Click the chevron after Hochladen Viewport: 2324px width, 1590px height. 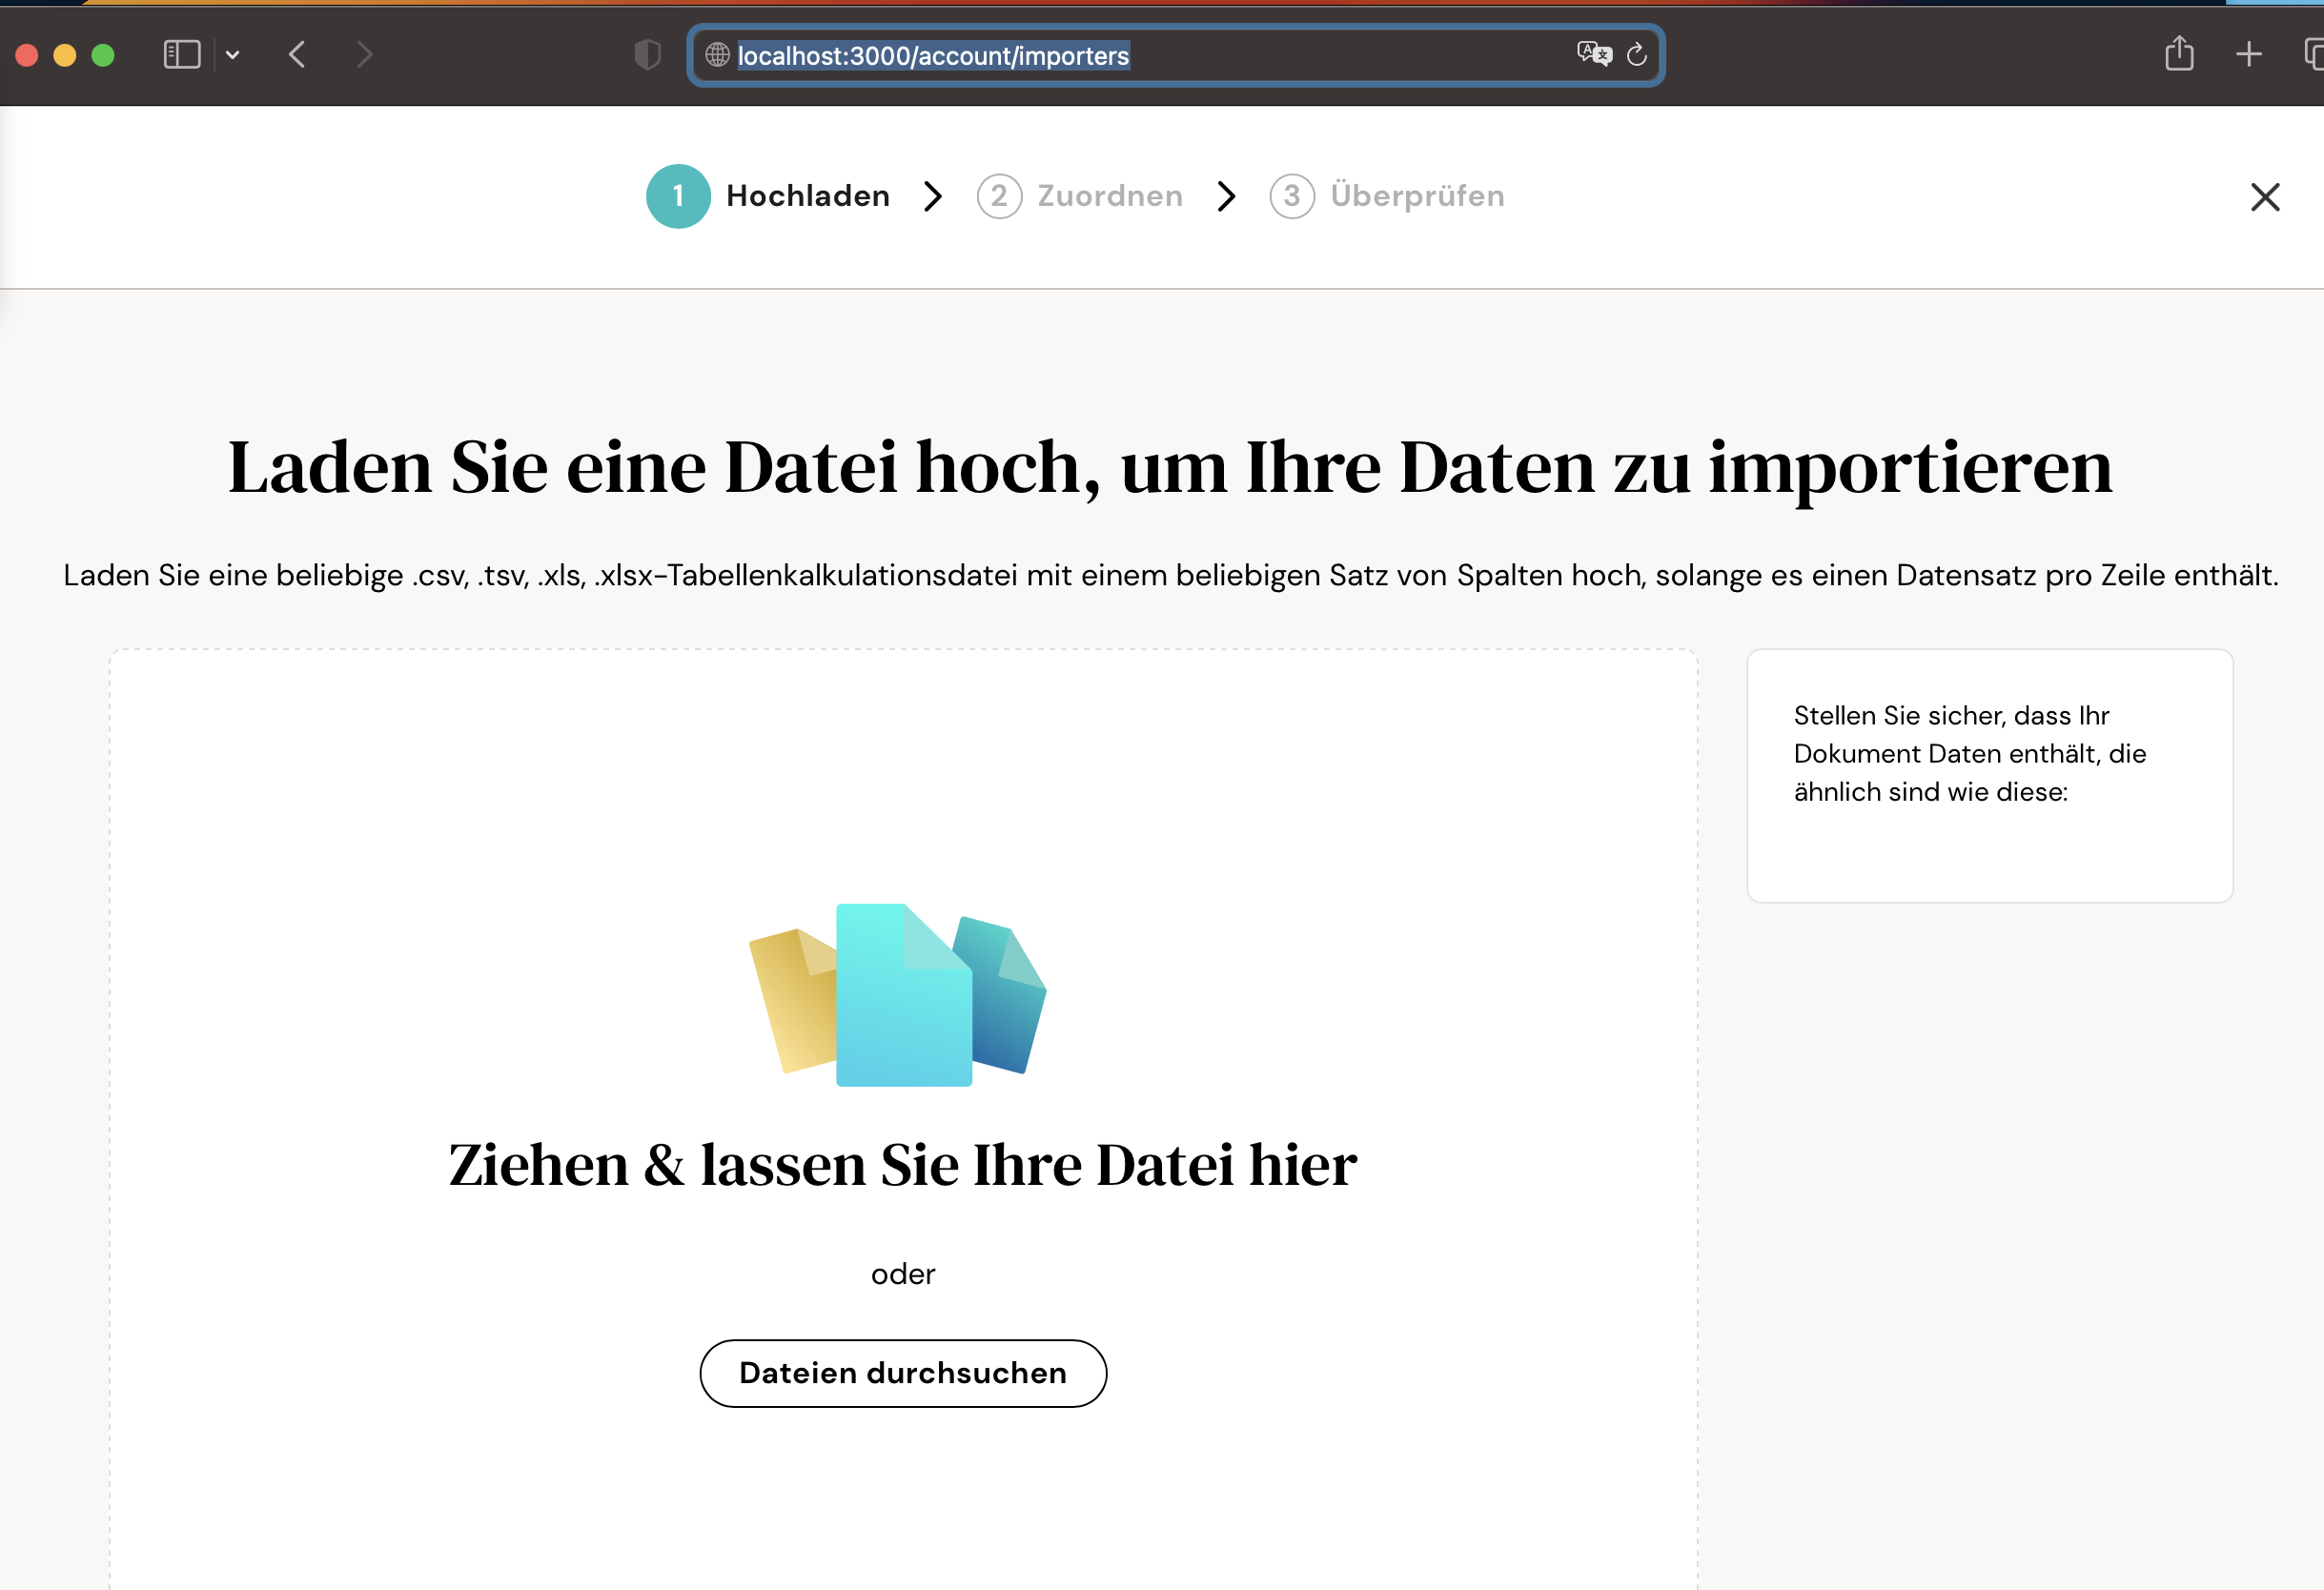(x=933, y=196)
